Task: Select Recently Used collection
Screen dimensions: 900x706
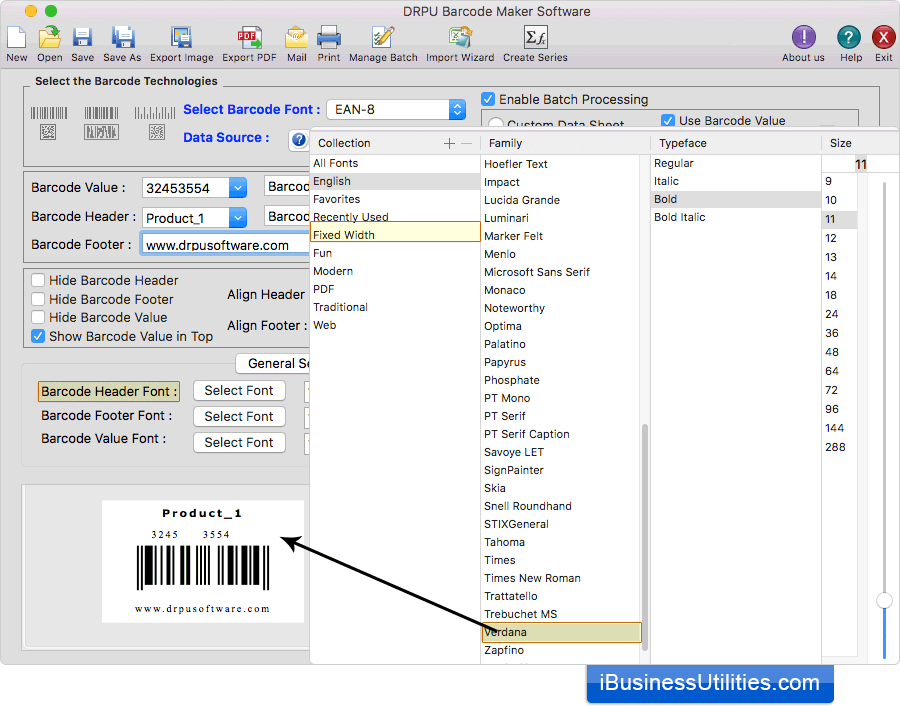Action: (395, 216)
